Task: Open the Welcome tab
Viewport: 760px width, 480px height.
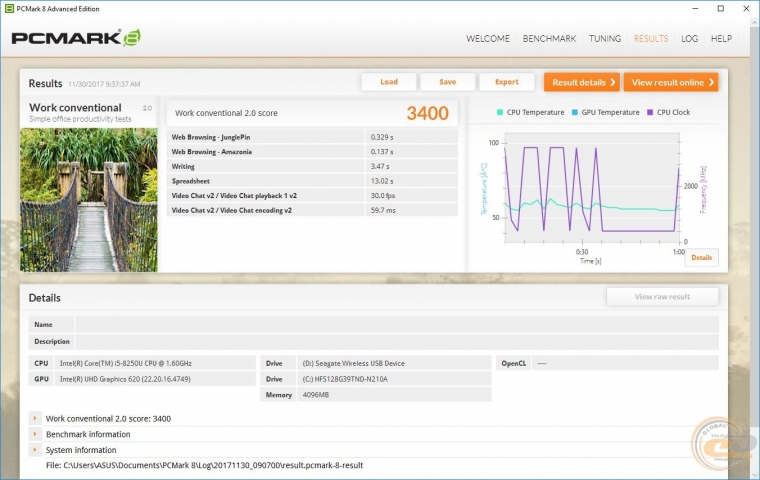Action: click(489, 39)
